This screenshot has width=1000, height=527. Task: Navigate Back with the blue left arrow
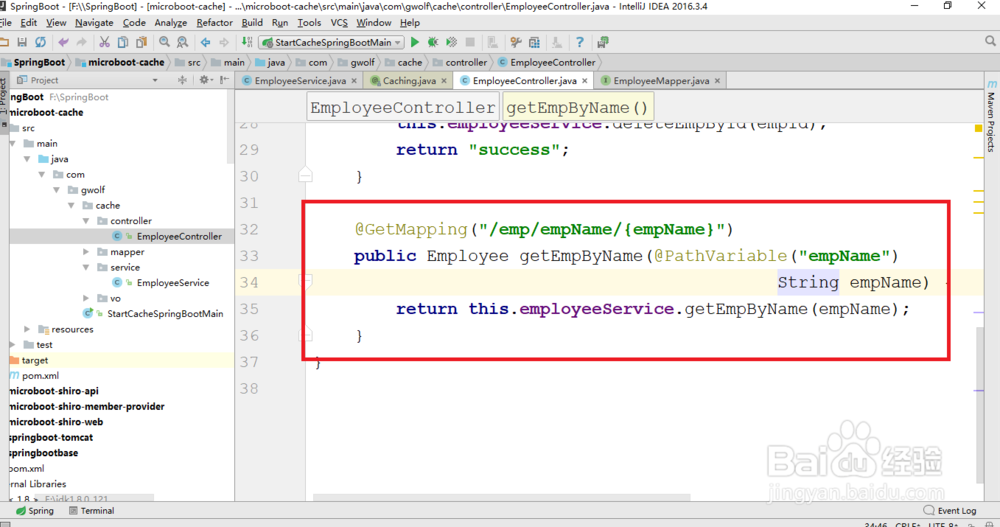[x=205, y=42]
